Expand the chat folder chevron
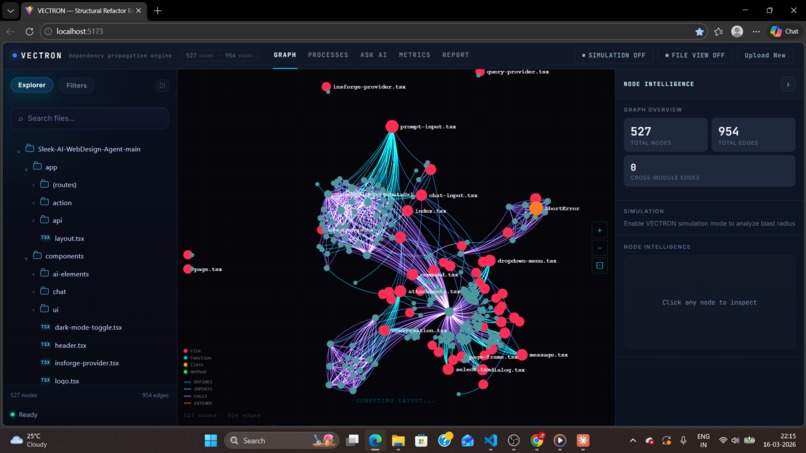This screenshot has height=453, width=806. point(34,292)
